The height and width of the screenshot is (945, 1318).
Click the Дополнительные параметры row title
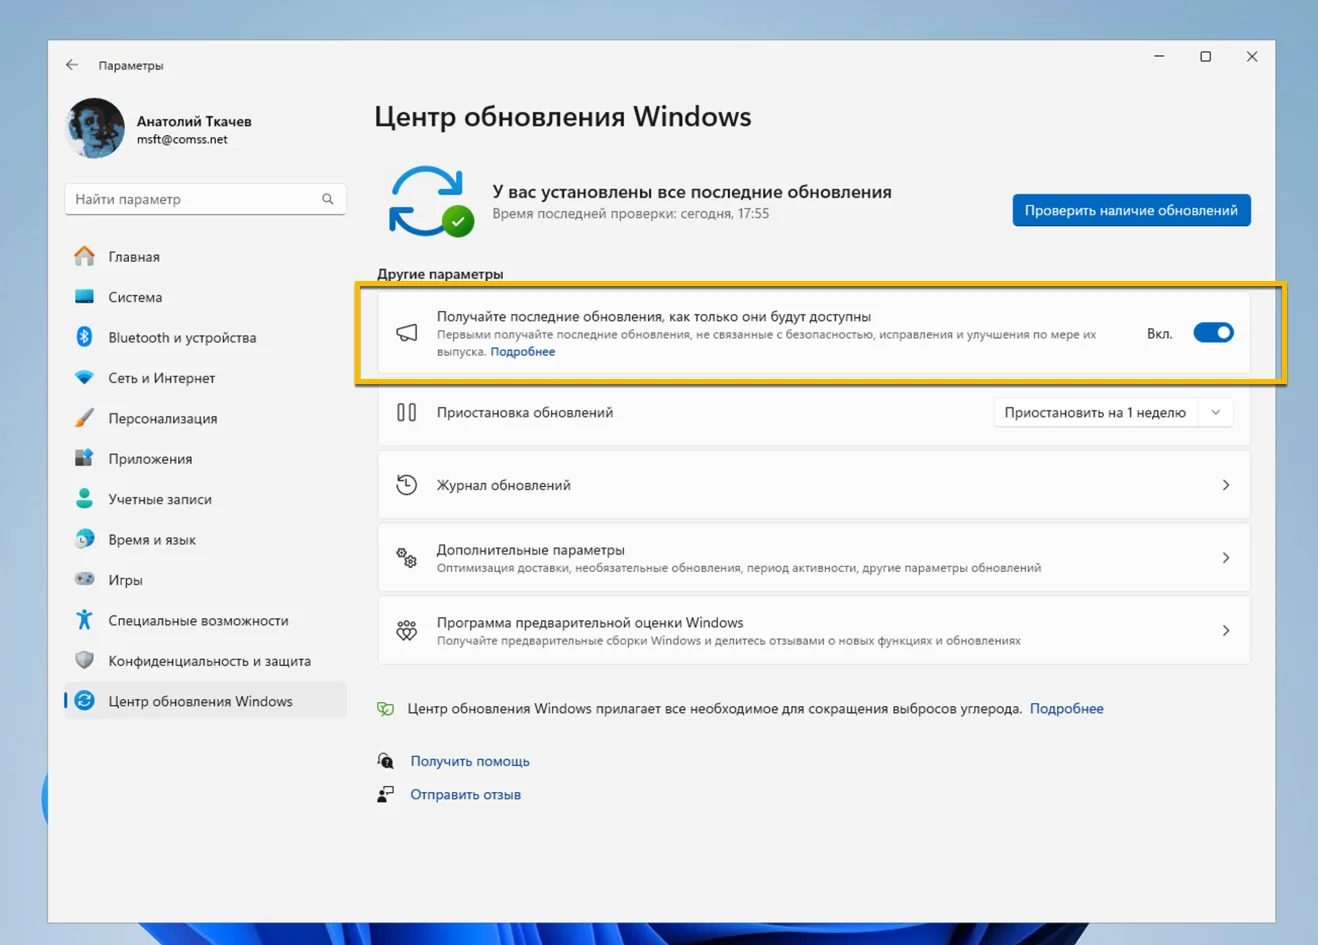click(x=531, y=550)
